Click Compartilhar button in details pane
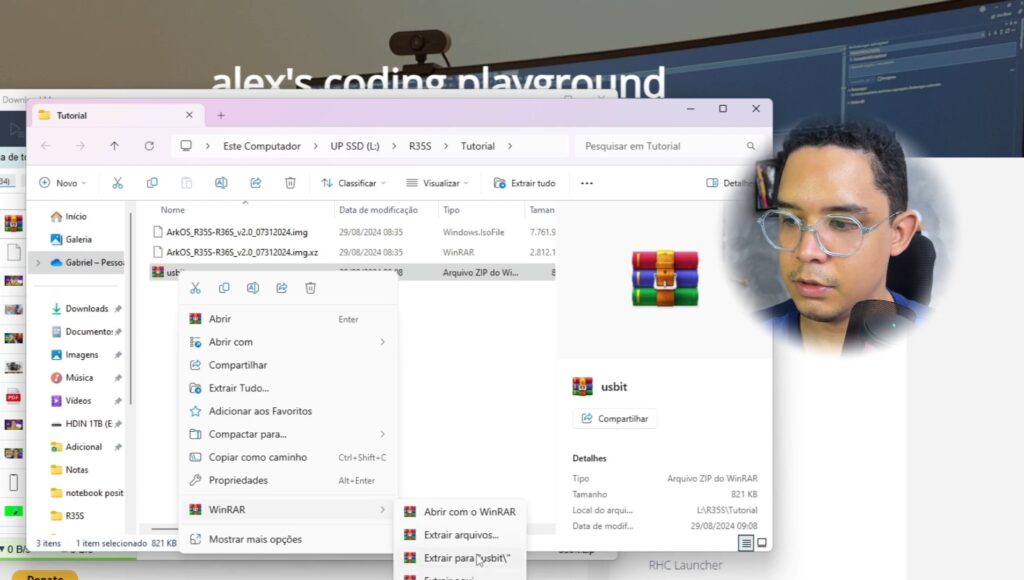The width and height of the screenshot is (1024, 580). point(615,419)
